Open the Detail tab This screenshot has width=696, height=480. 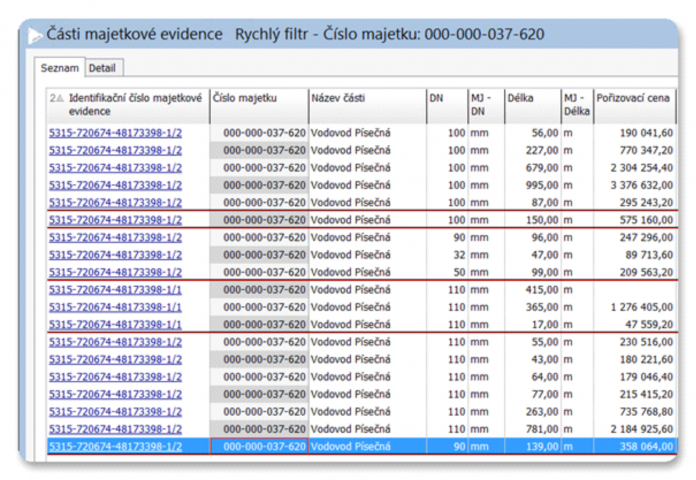[x=102, y=68]
